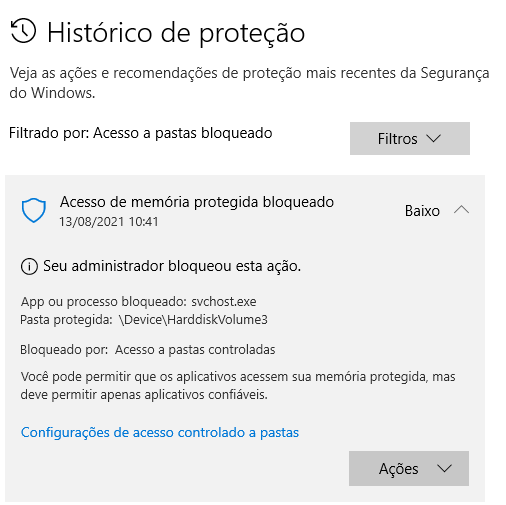Click the Bloqueado por: Acesso a pastas controladas line
The width and height of the screenshot is (506, 505).
[x=148, y=350]
